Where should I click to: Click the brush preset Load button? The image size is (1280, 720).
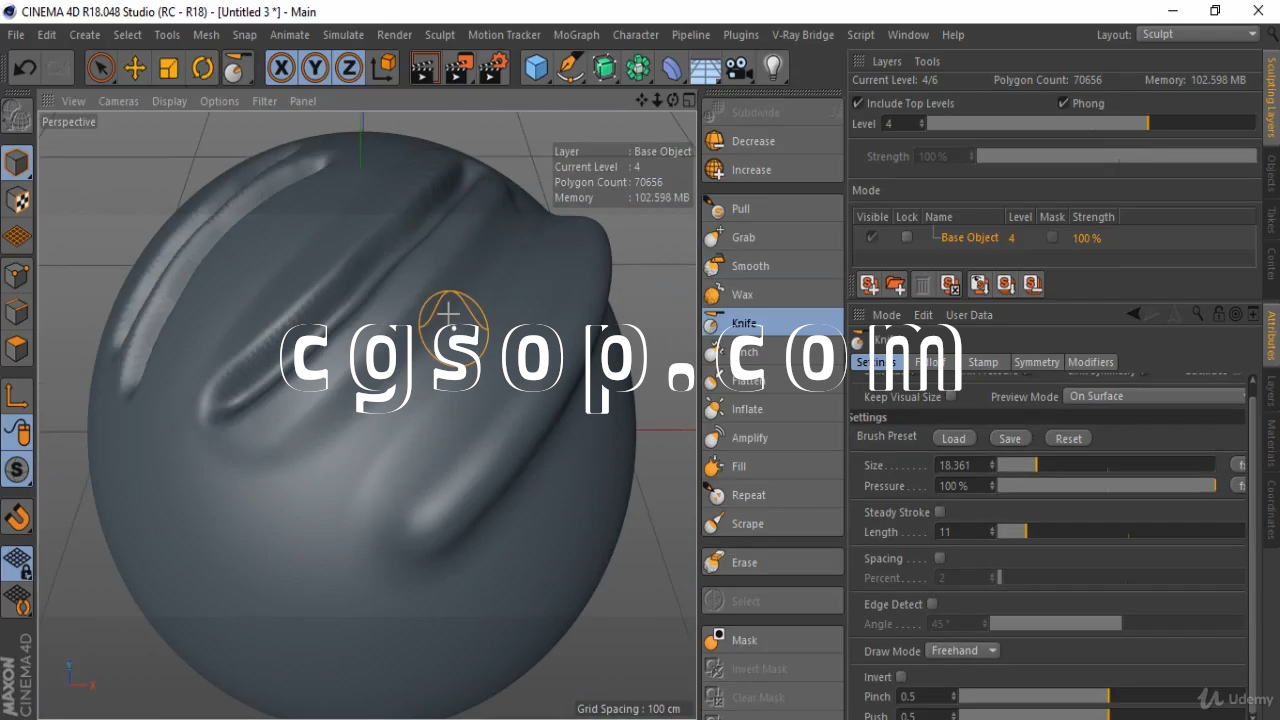[954, 439]
